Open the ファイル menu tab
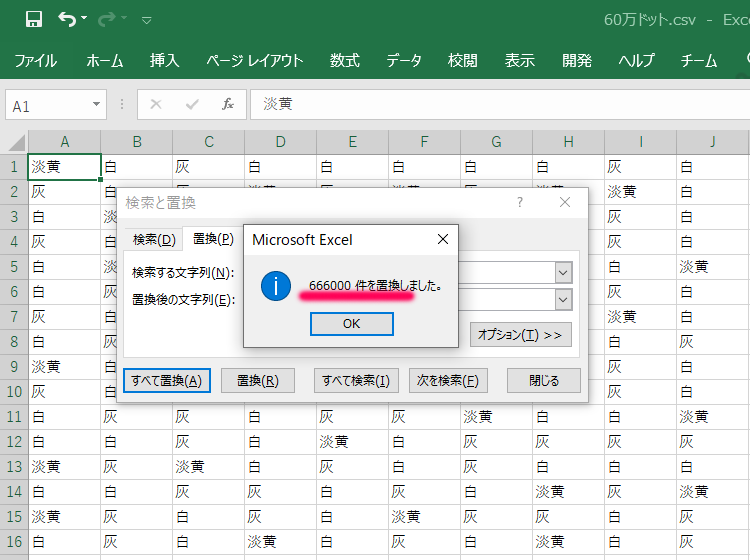 point(35,61)
